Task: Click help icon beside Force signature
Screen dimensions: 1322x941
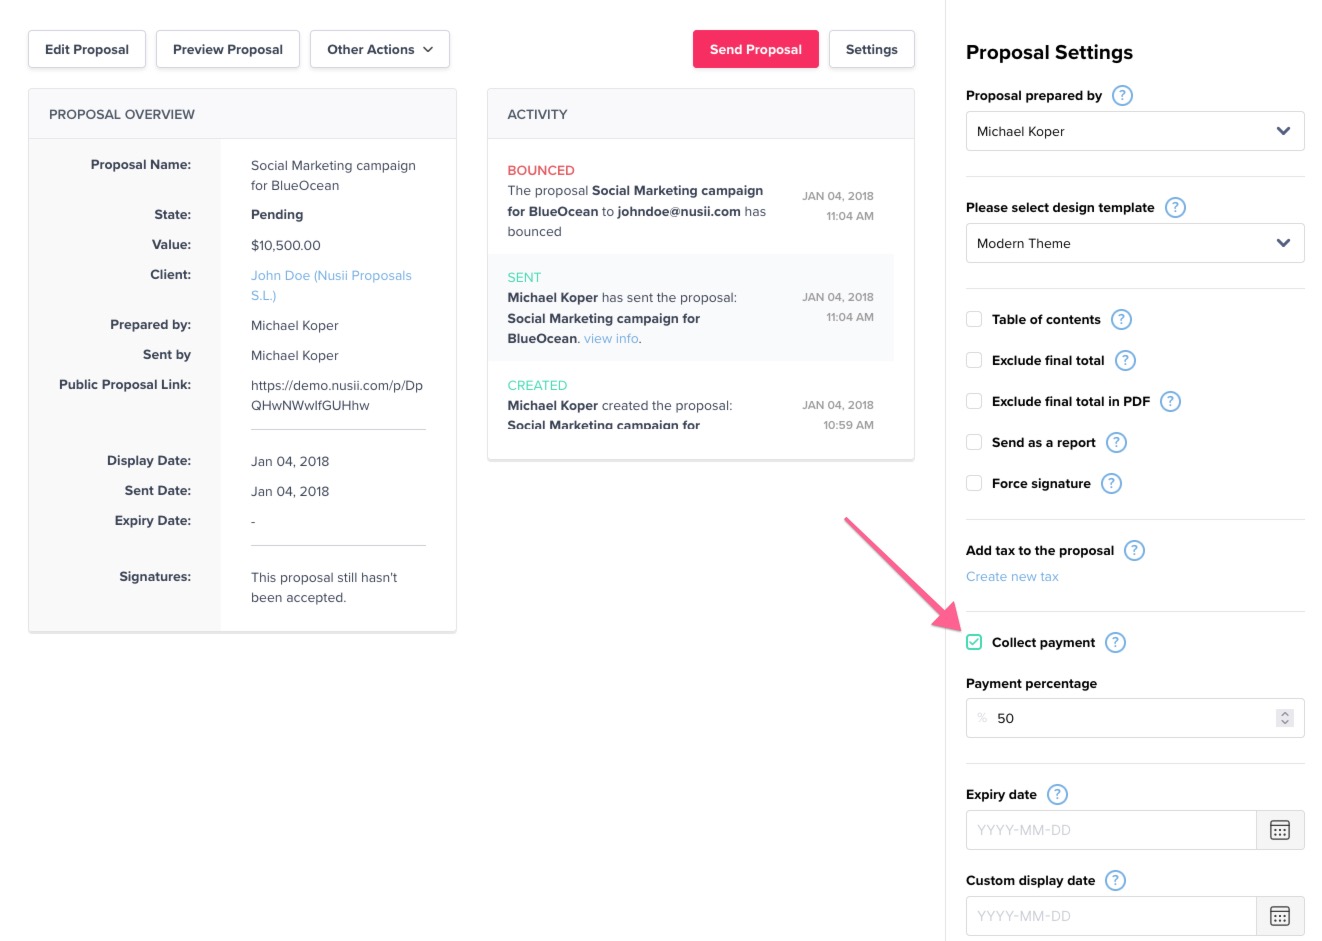Action: pyautogui.click(x=1111, y=484)
